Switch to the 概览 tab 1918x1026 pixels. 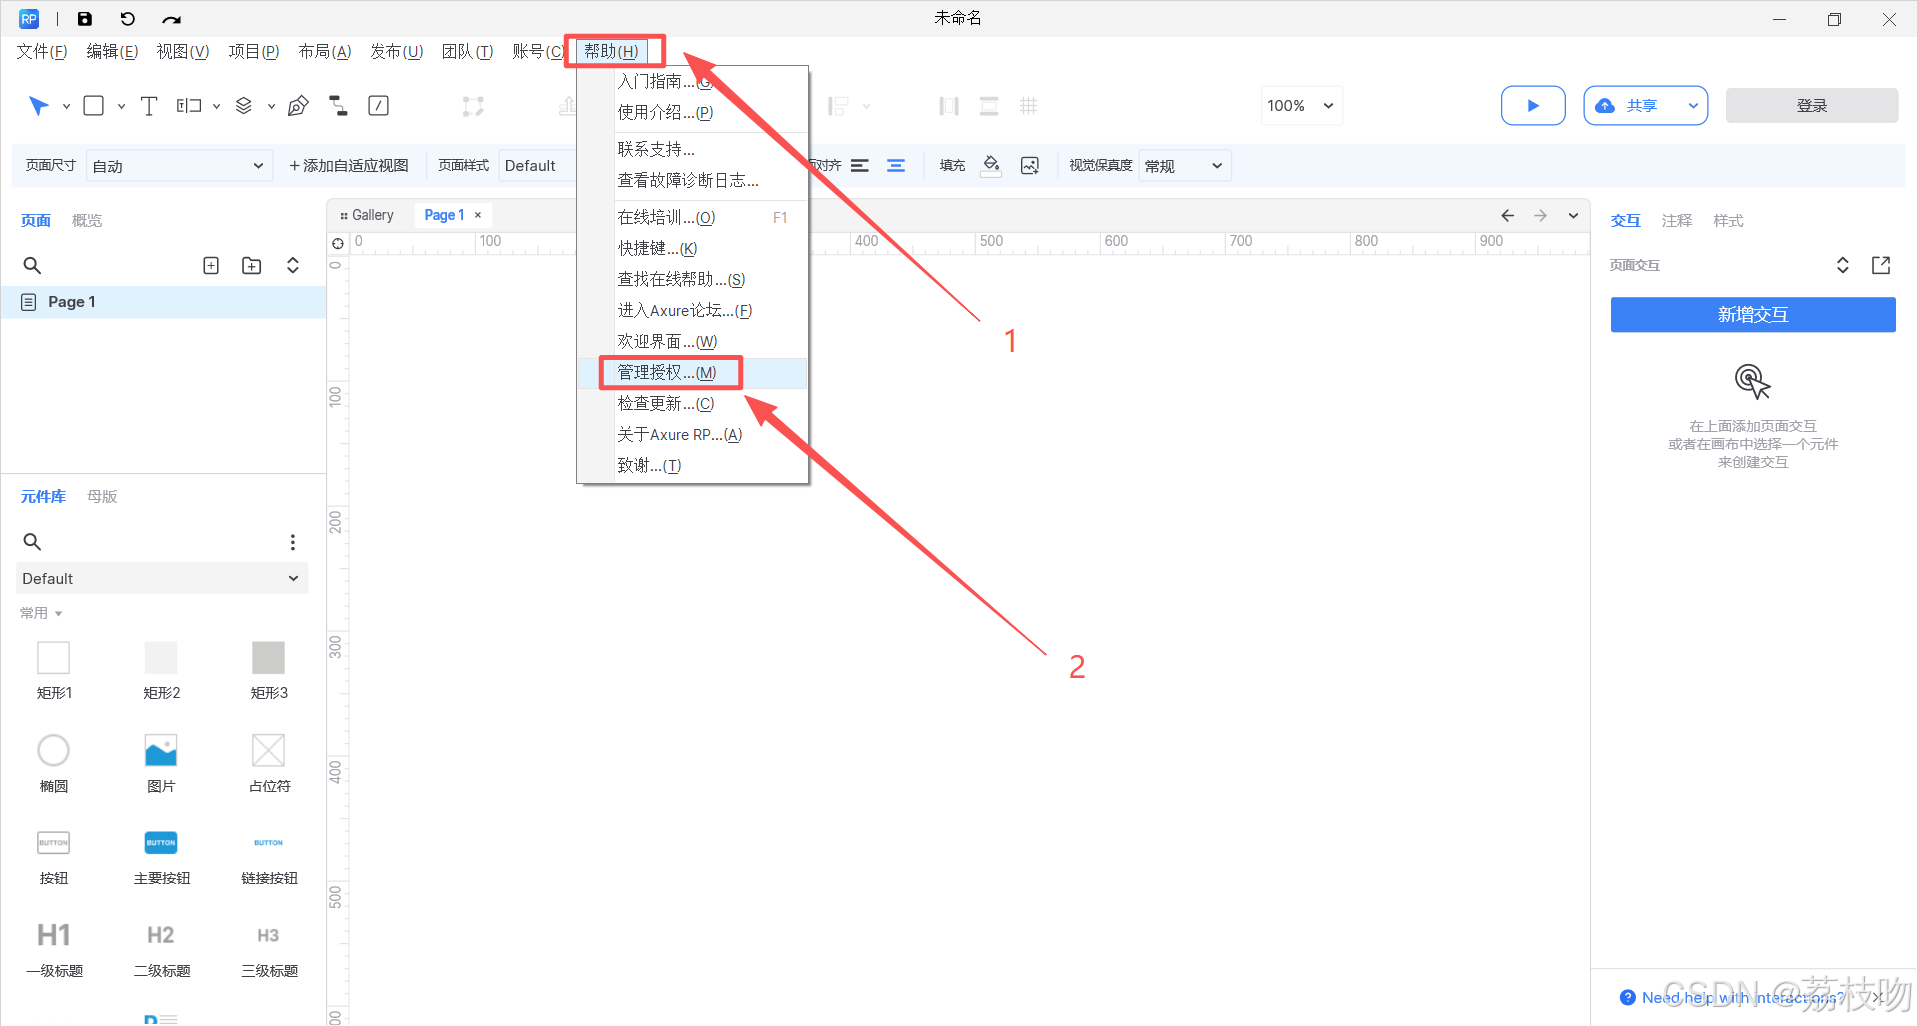(87, 221)
